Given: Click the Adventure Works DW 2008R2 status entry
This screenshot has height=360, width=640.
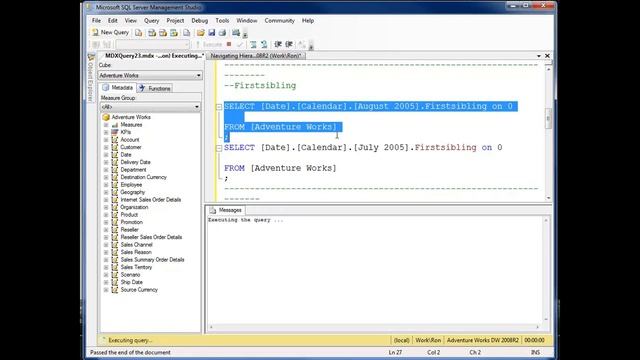Looking at the screenshot, I should 482,340.
